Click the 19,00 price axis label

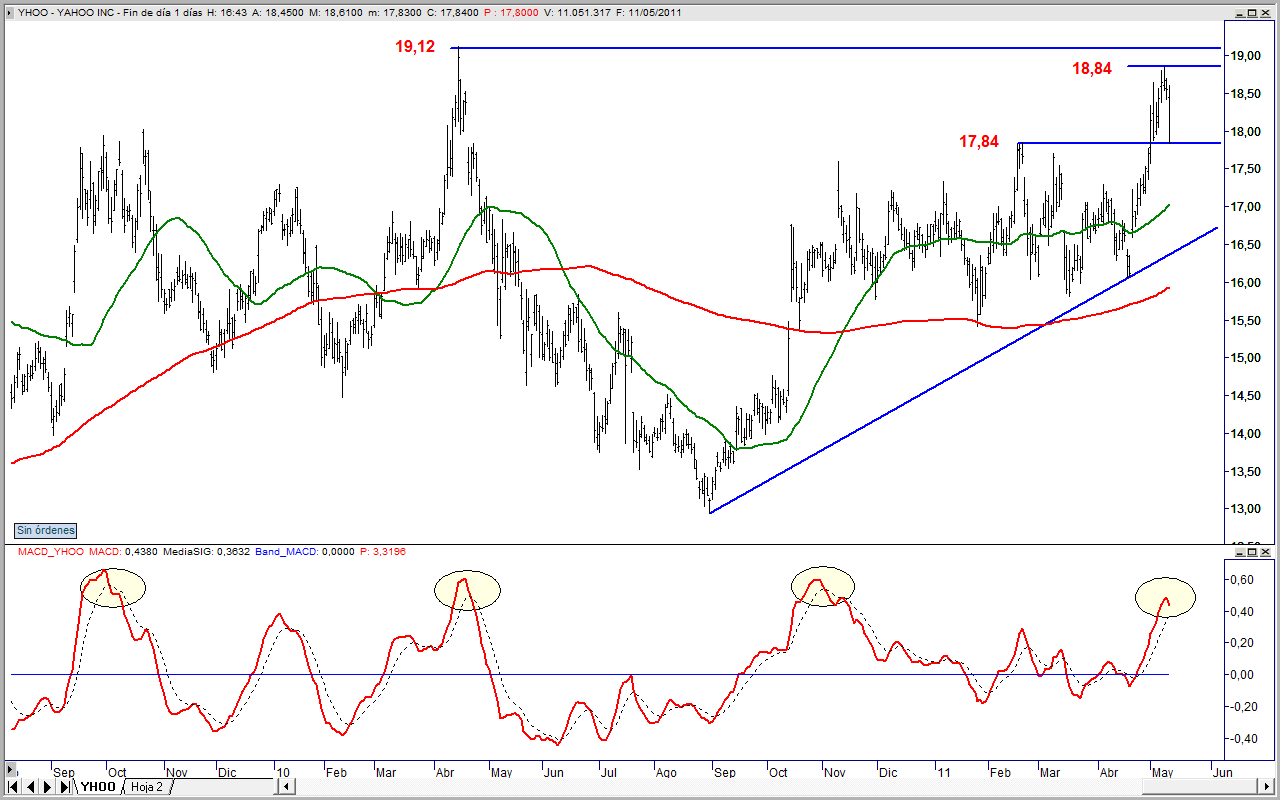pyautogui.click(x=1246, y=56)
